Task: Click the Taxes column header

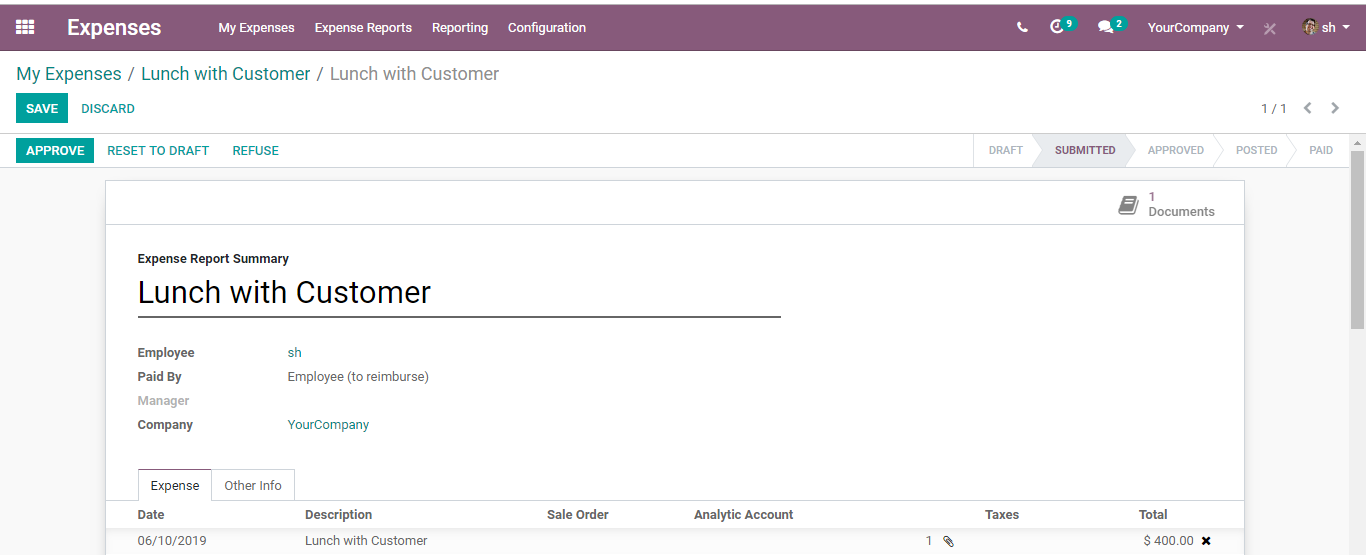Action: pyautogui.click(x=1002, y=515)
